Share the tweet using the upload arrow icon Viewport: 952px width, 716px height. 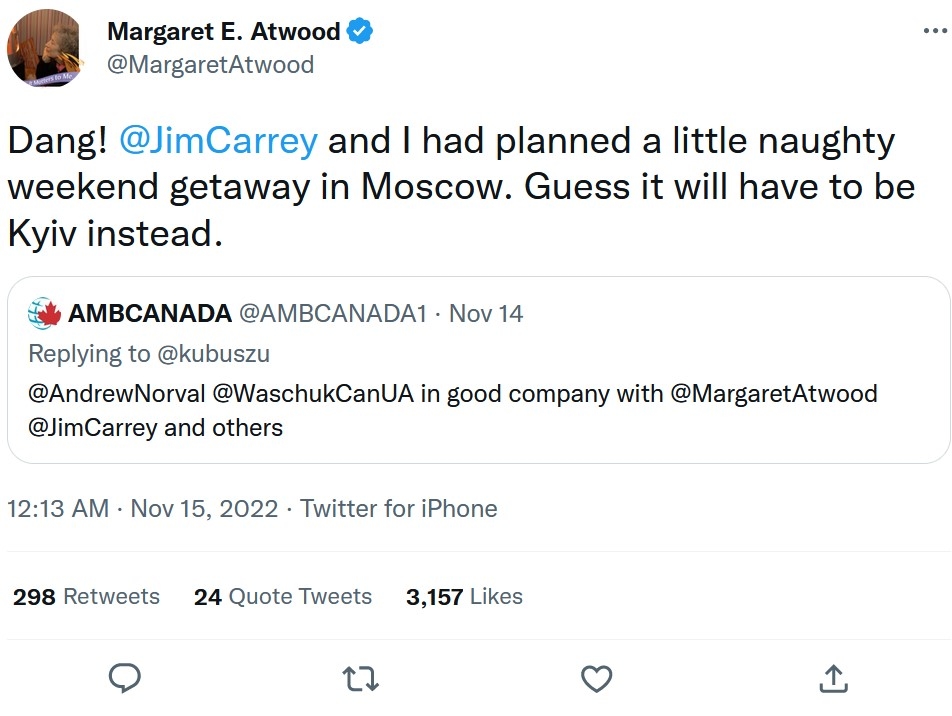[833, 679]
